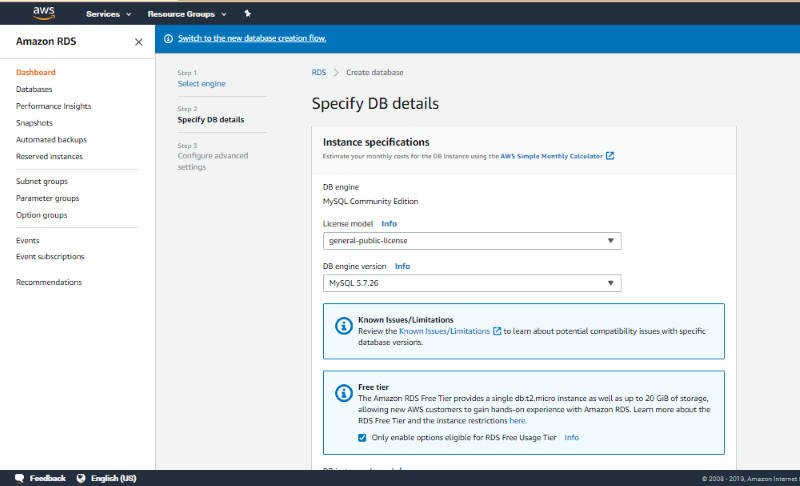
Task: Click the 'here' link in Free tier box
Action: (x=517, y=421)
